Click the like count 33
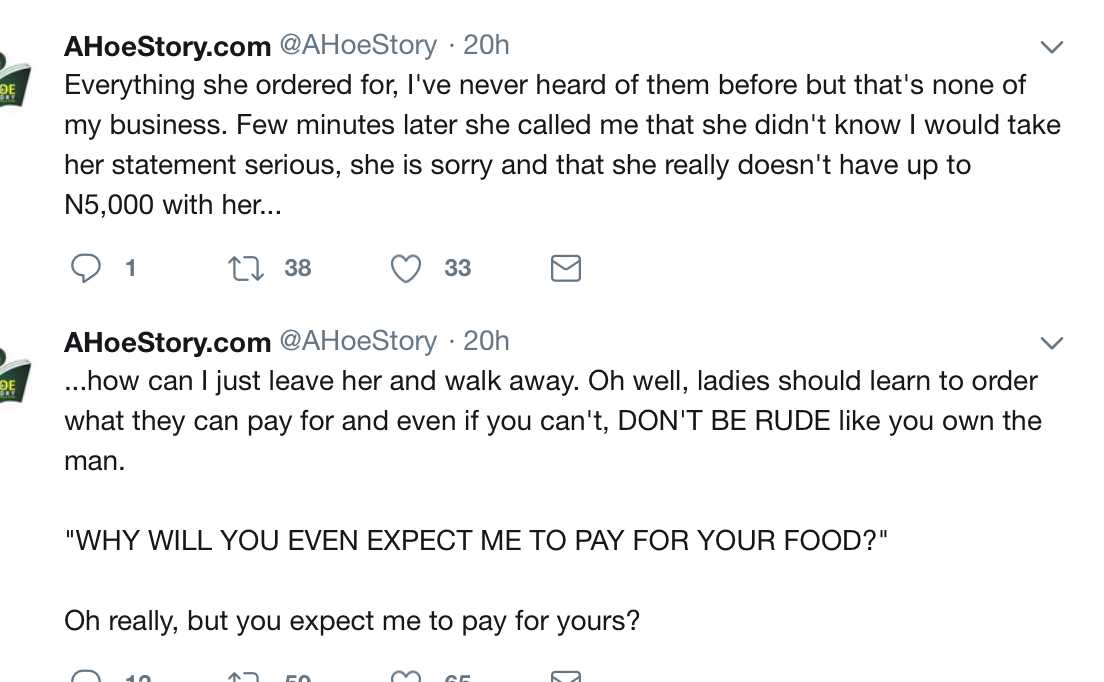This screenshot has height=682, width=1104. click(458, 268)
